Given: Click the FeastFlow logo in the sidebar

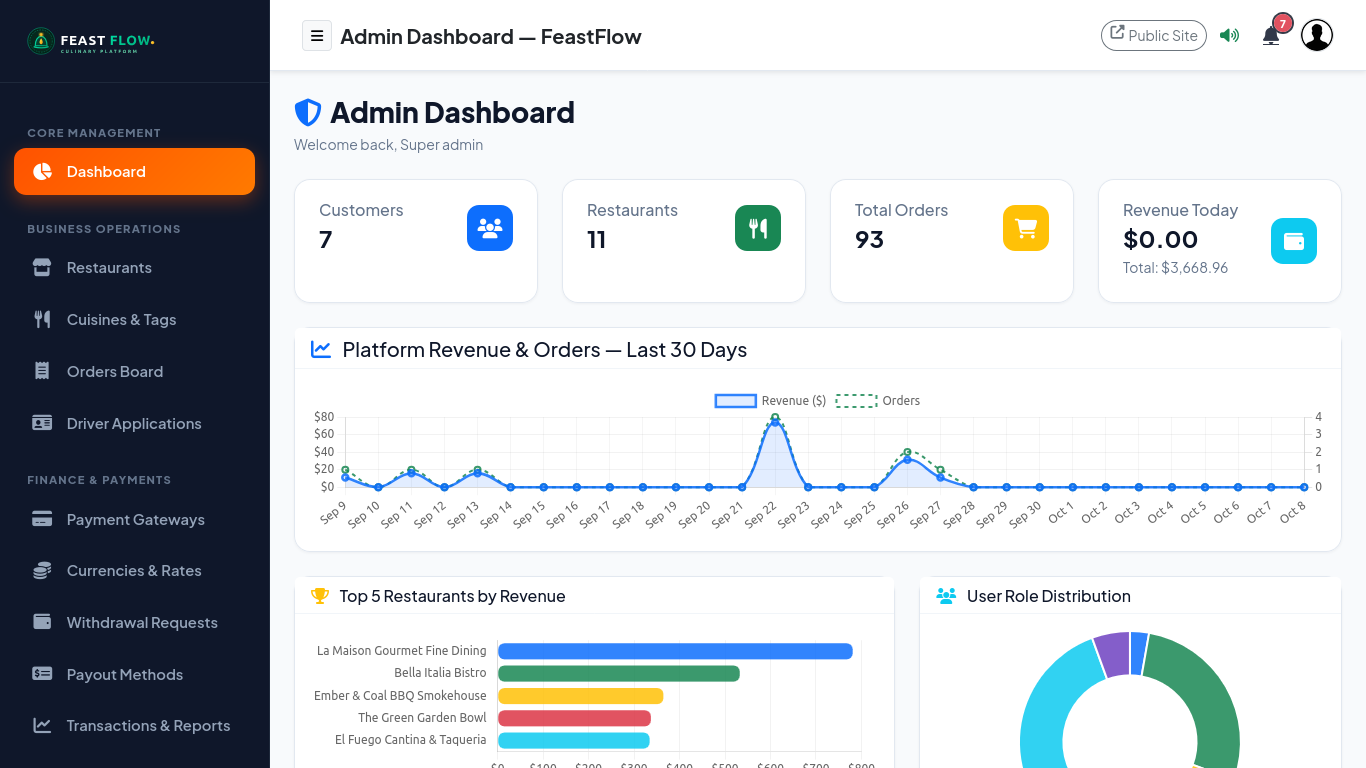Looking at the screenshot, I should (91, 41).
